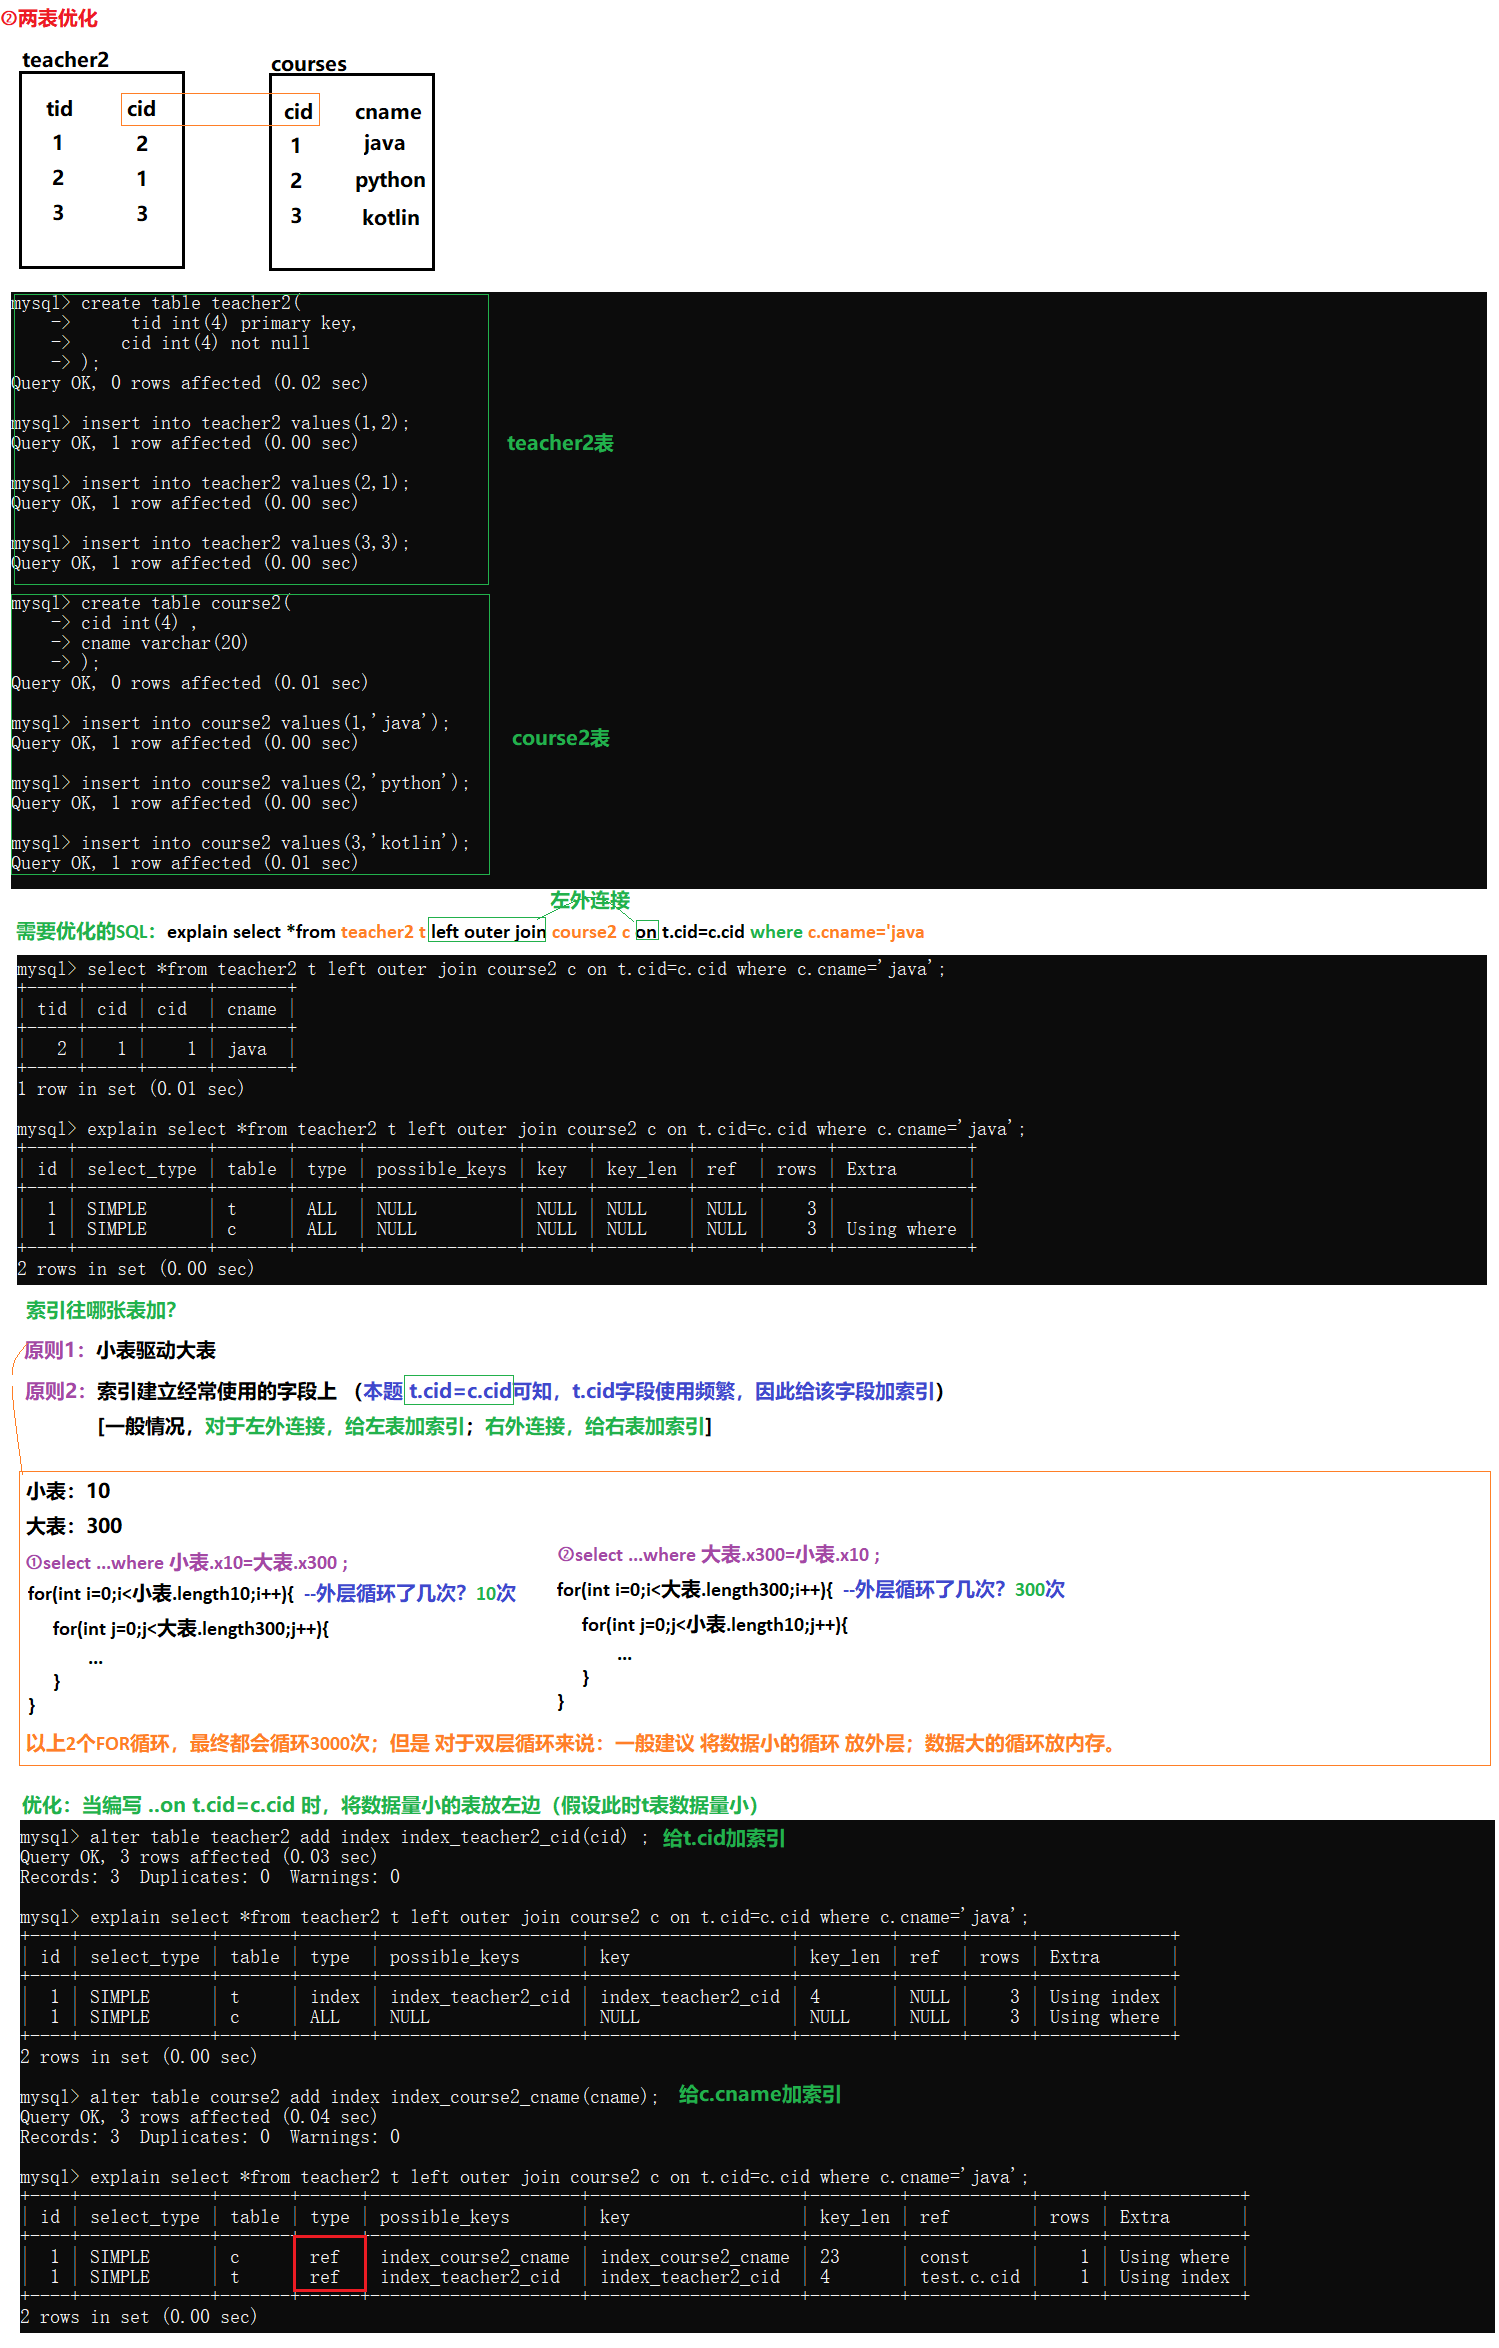Click the red-boxed ref type cells

click(329, 2266)
